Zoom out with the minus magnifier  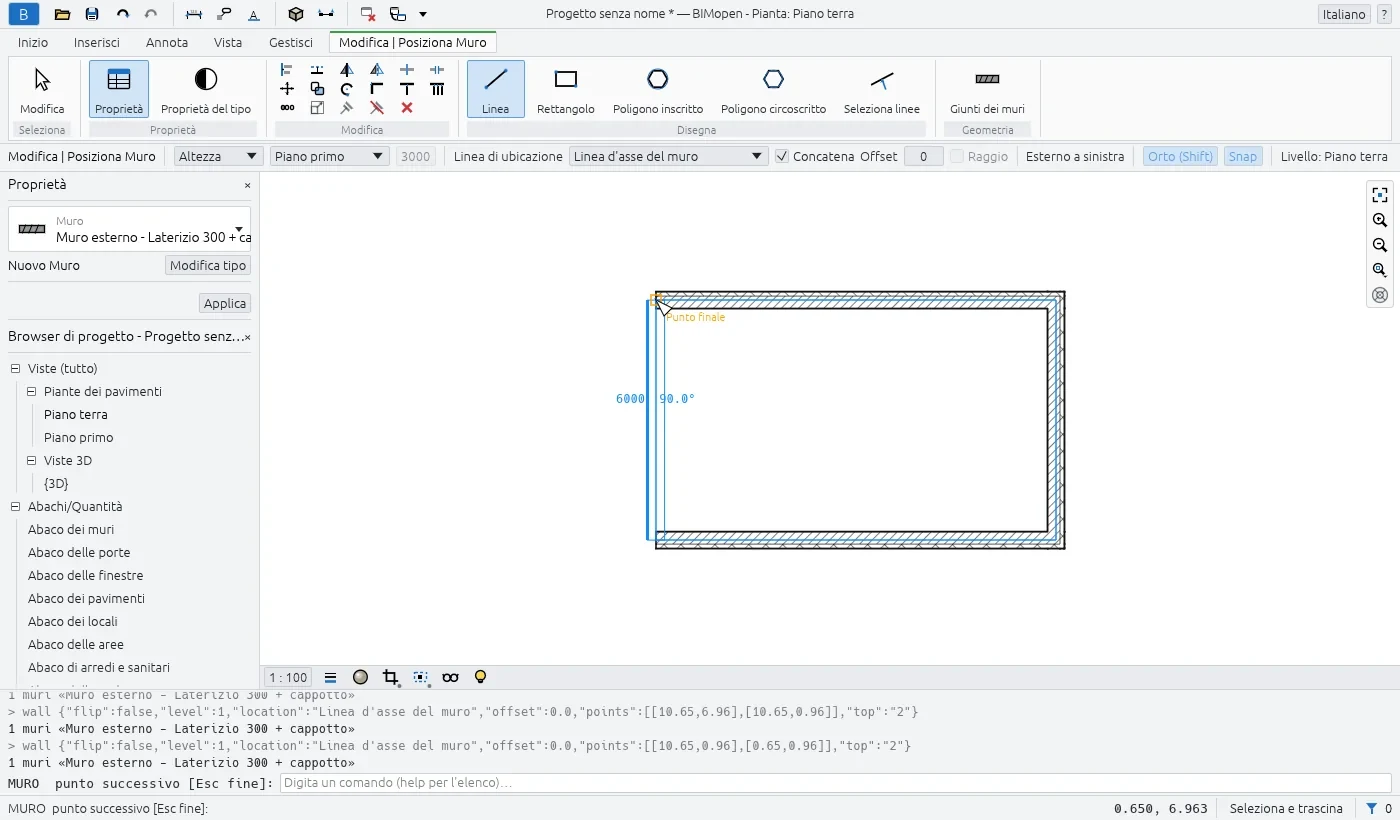click(1380, 245)
